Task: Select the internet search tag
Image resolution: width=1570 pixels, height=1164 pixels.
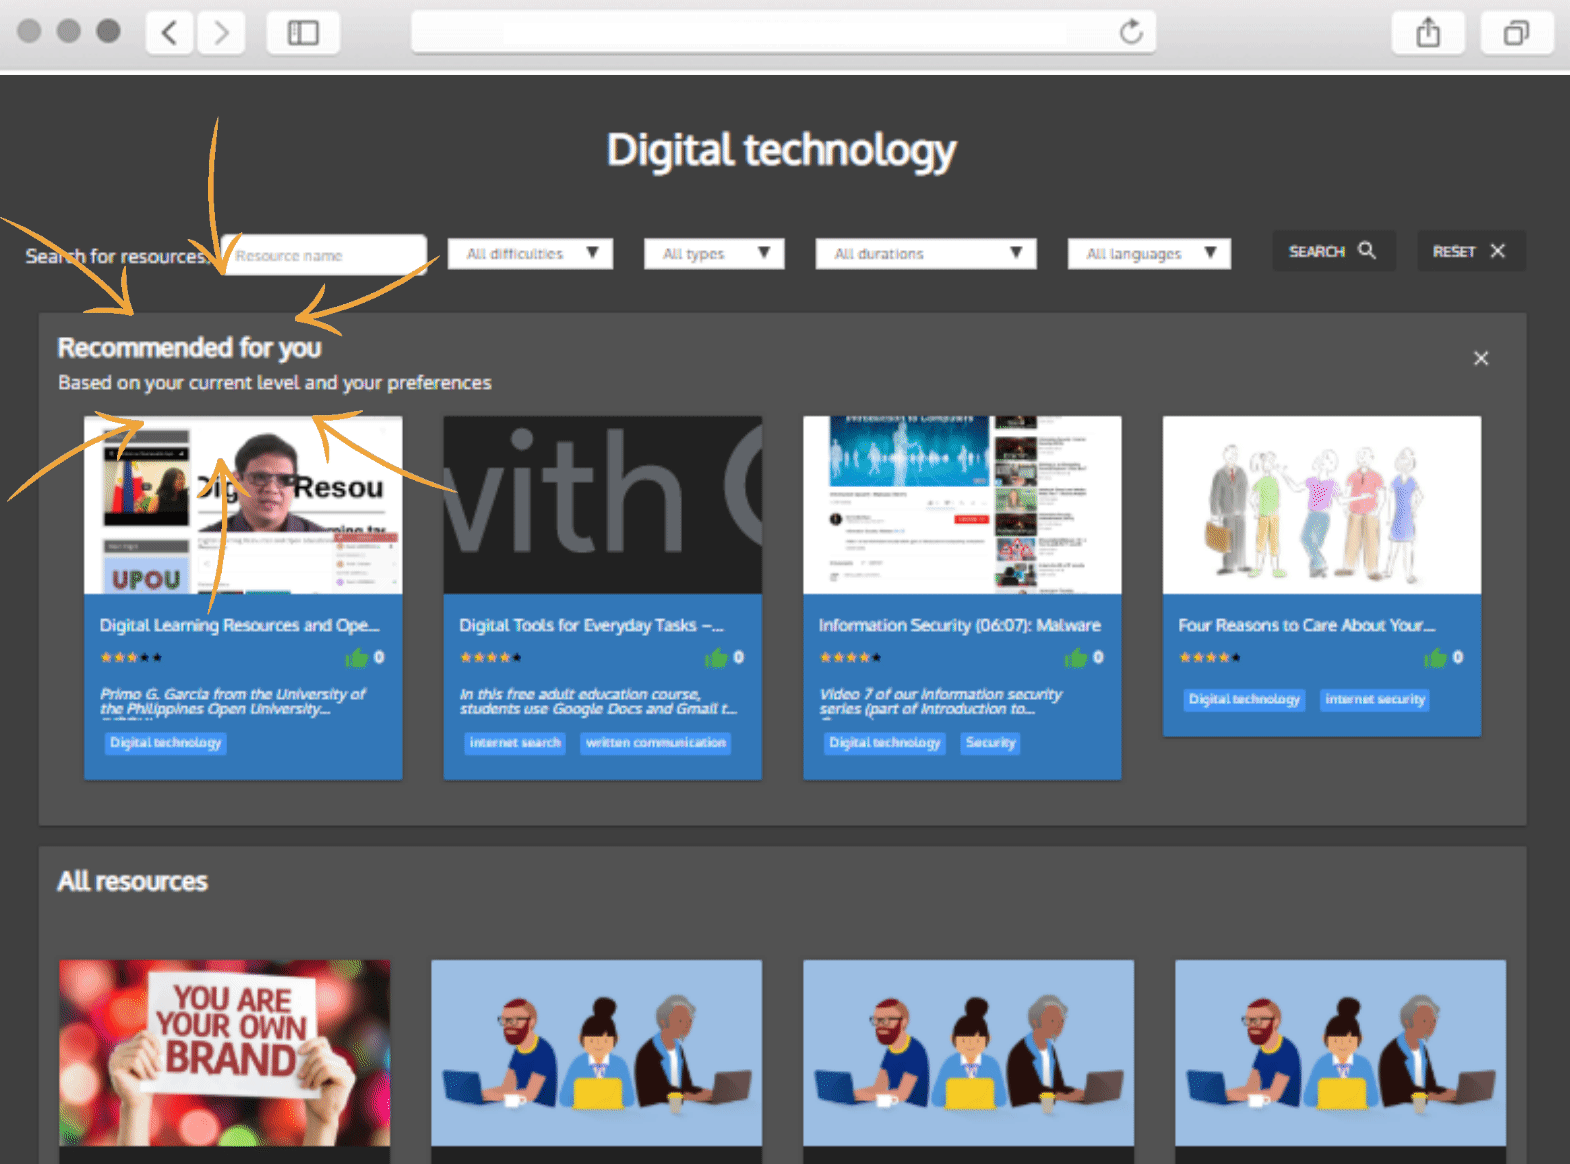Action: pyautogui.click(x=515, y=743)
